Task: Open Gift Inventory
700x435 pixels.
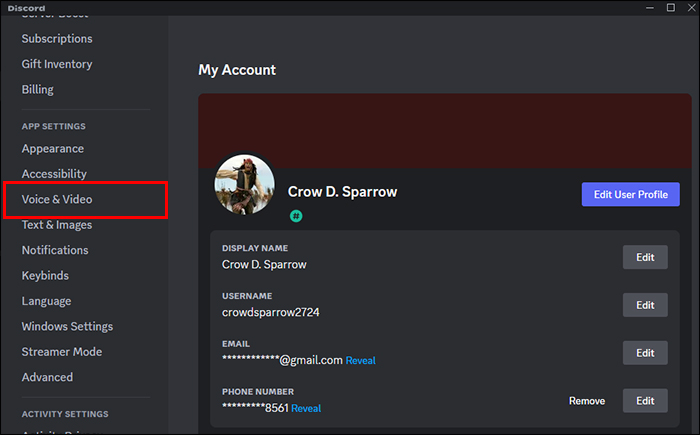Action: pos(57,64)
